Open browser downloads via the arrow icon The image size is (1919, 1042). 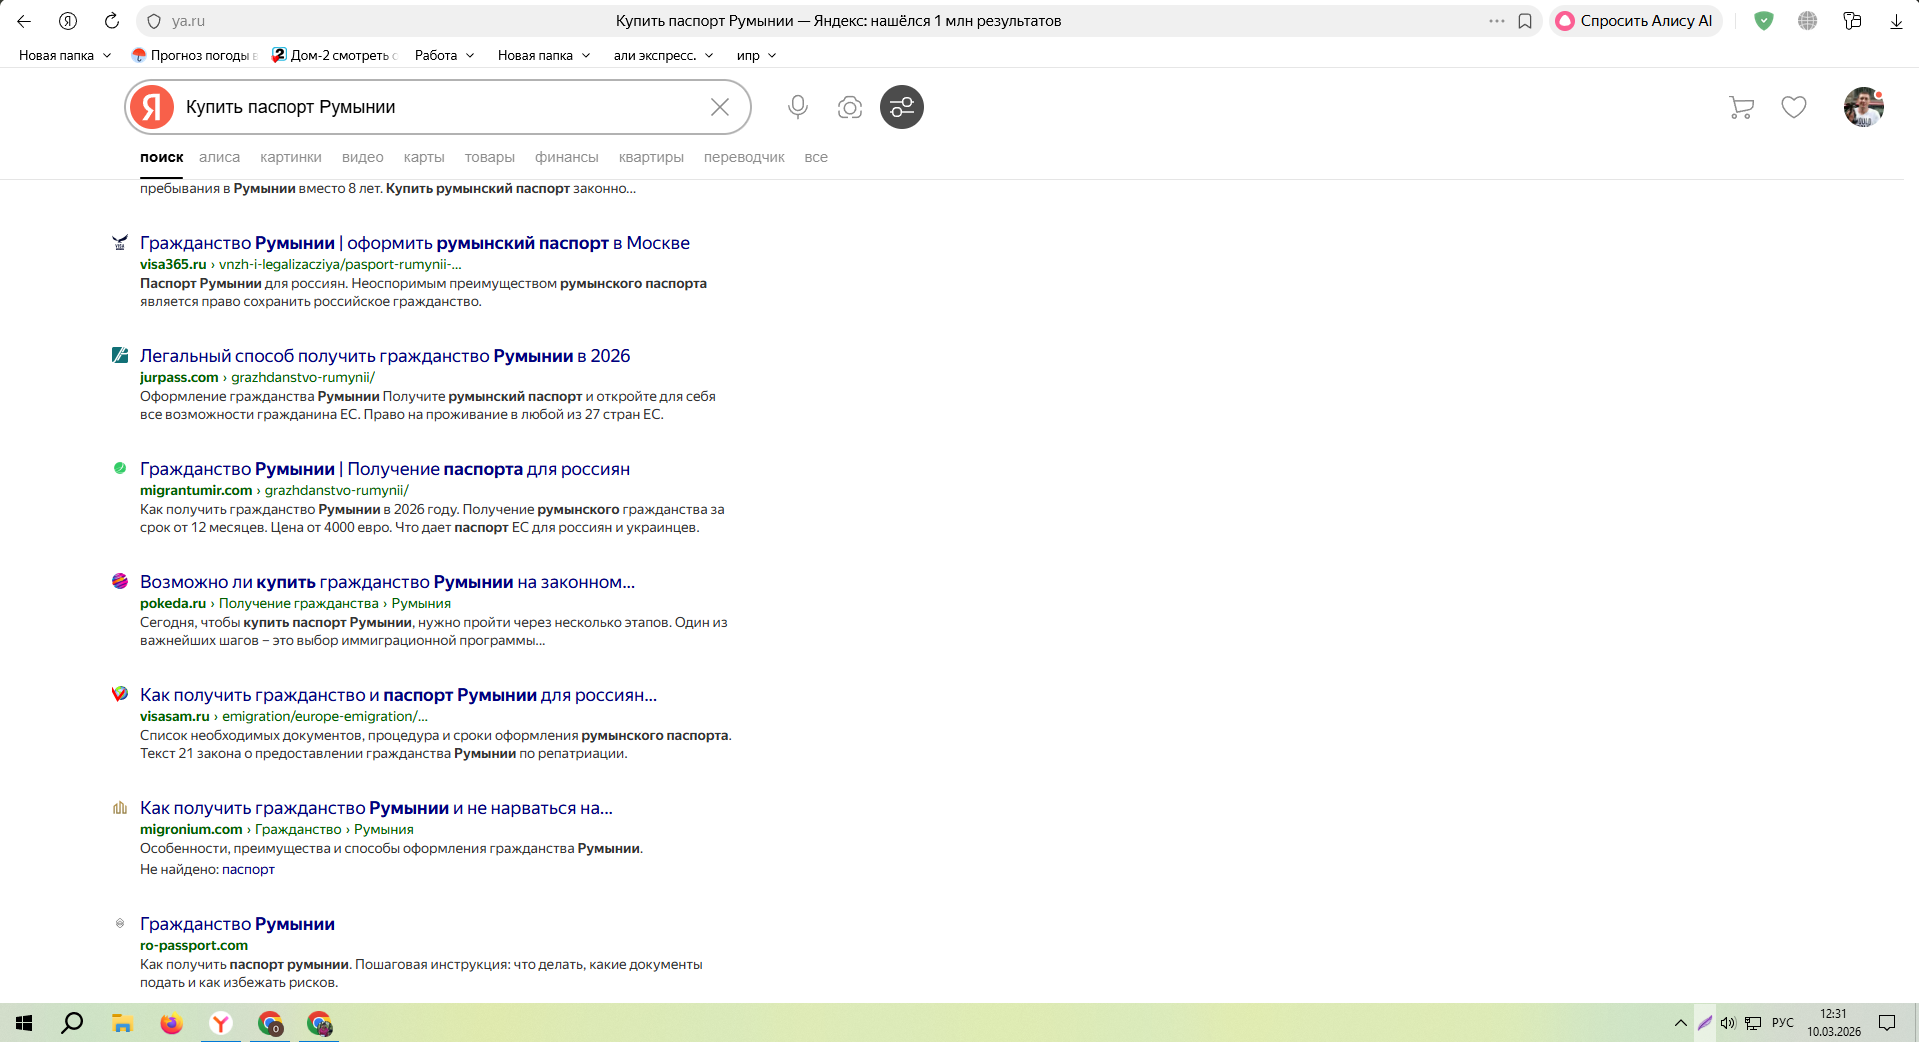click(x=1896, y=21)
